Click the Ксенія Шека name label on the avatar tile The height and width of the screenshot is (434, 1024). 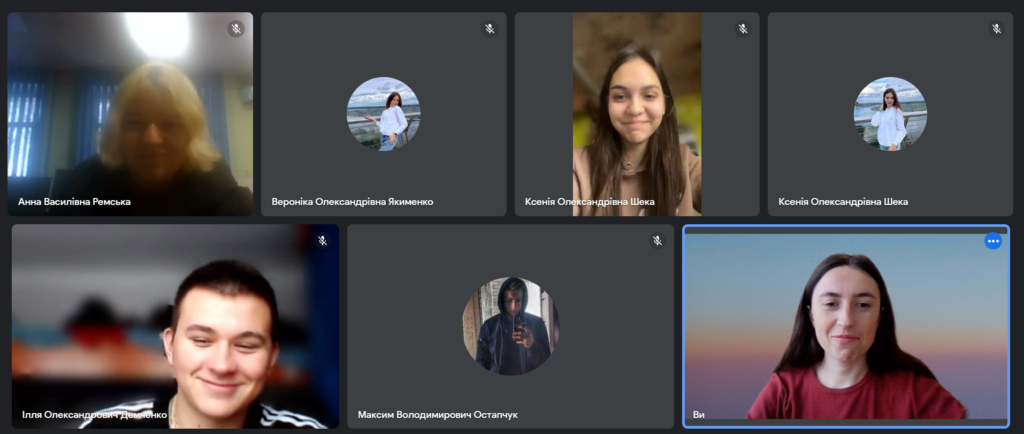pyautogui.click(x=843, y=202)
